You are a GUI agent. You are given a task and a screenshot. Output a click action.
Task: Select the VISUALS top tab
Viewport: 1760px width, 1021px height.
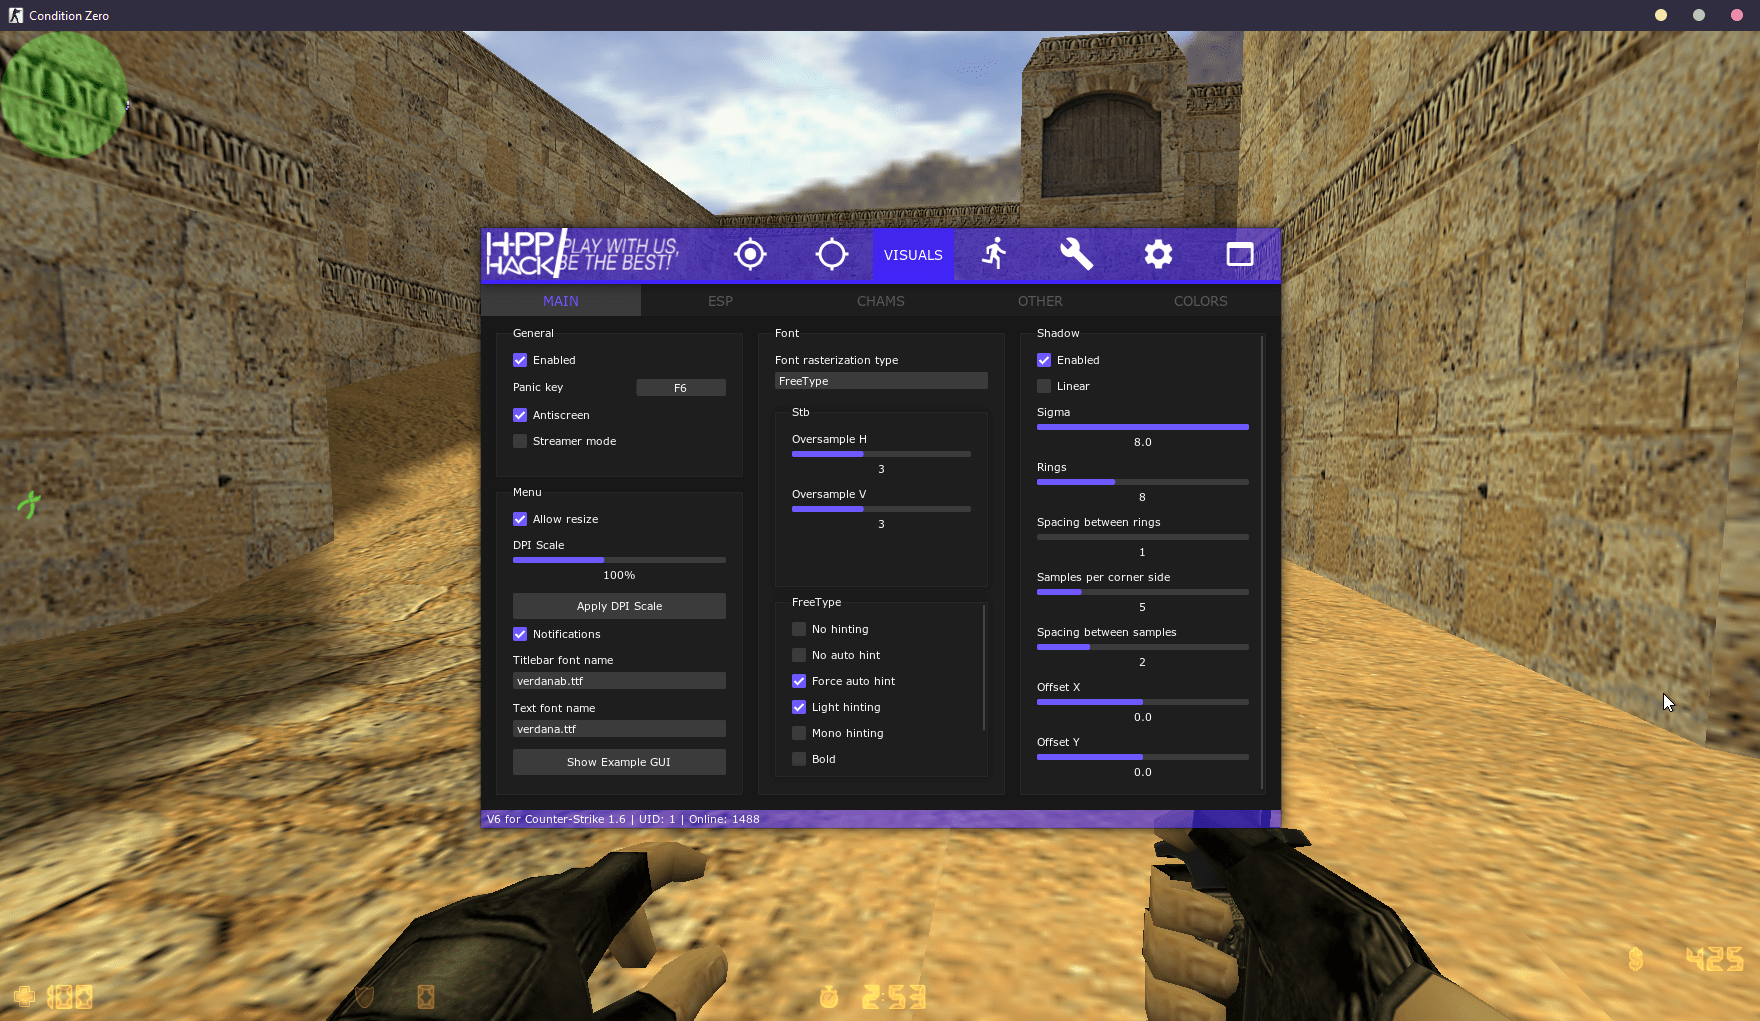(913, 255)
